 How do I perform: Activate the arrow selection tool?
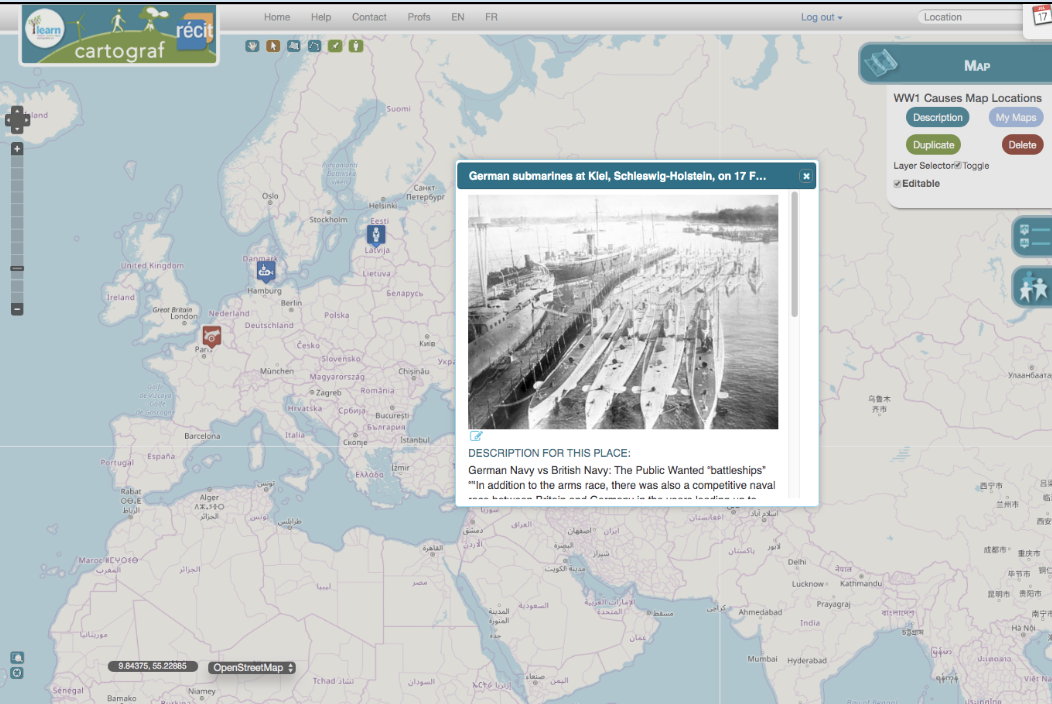pos(272,46)
